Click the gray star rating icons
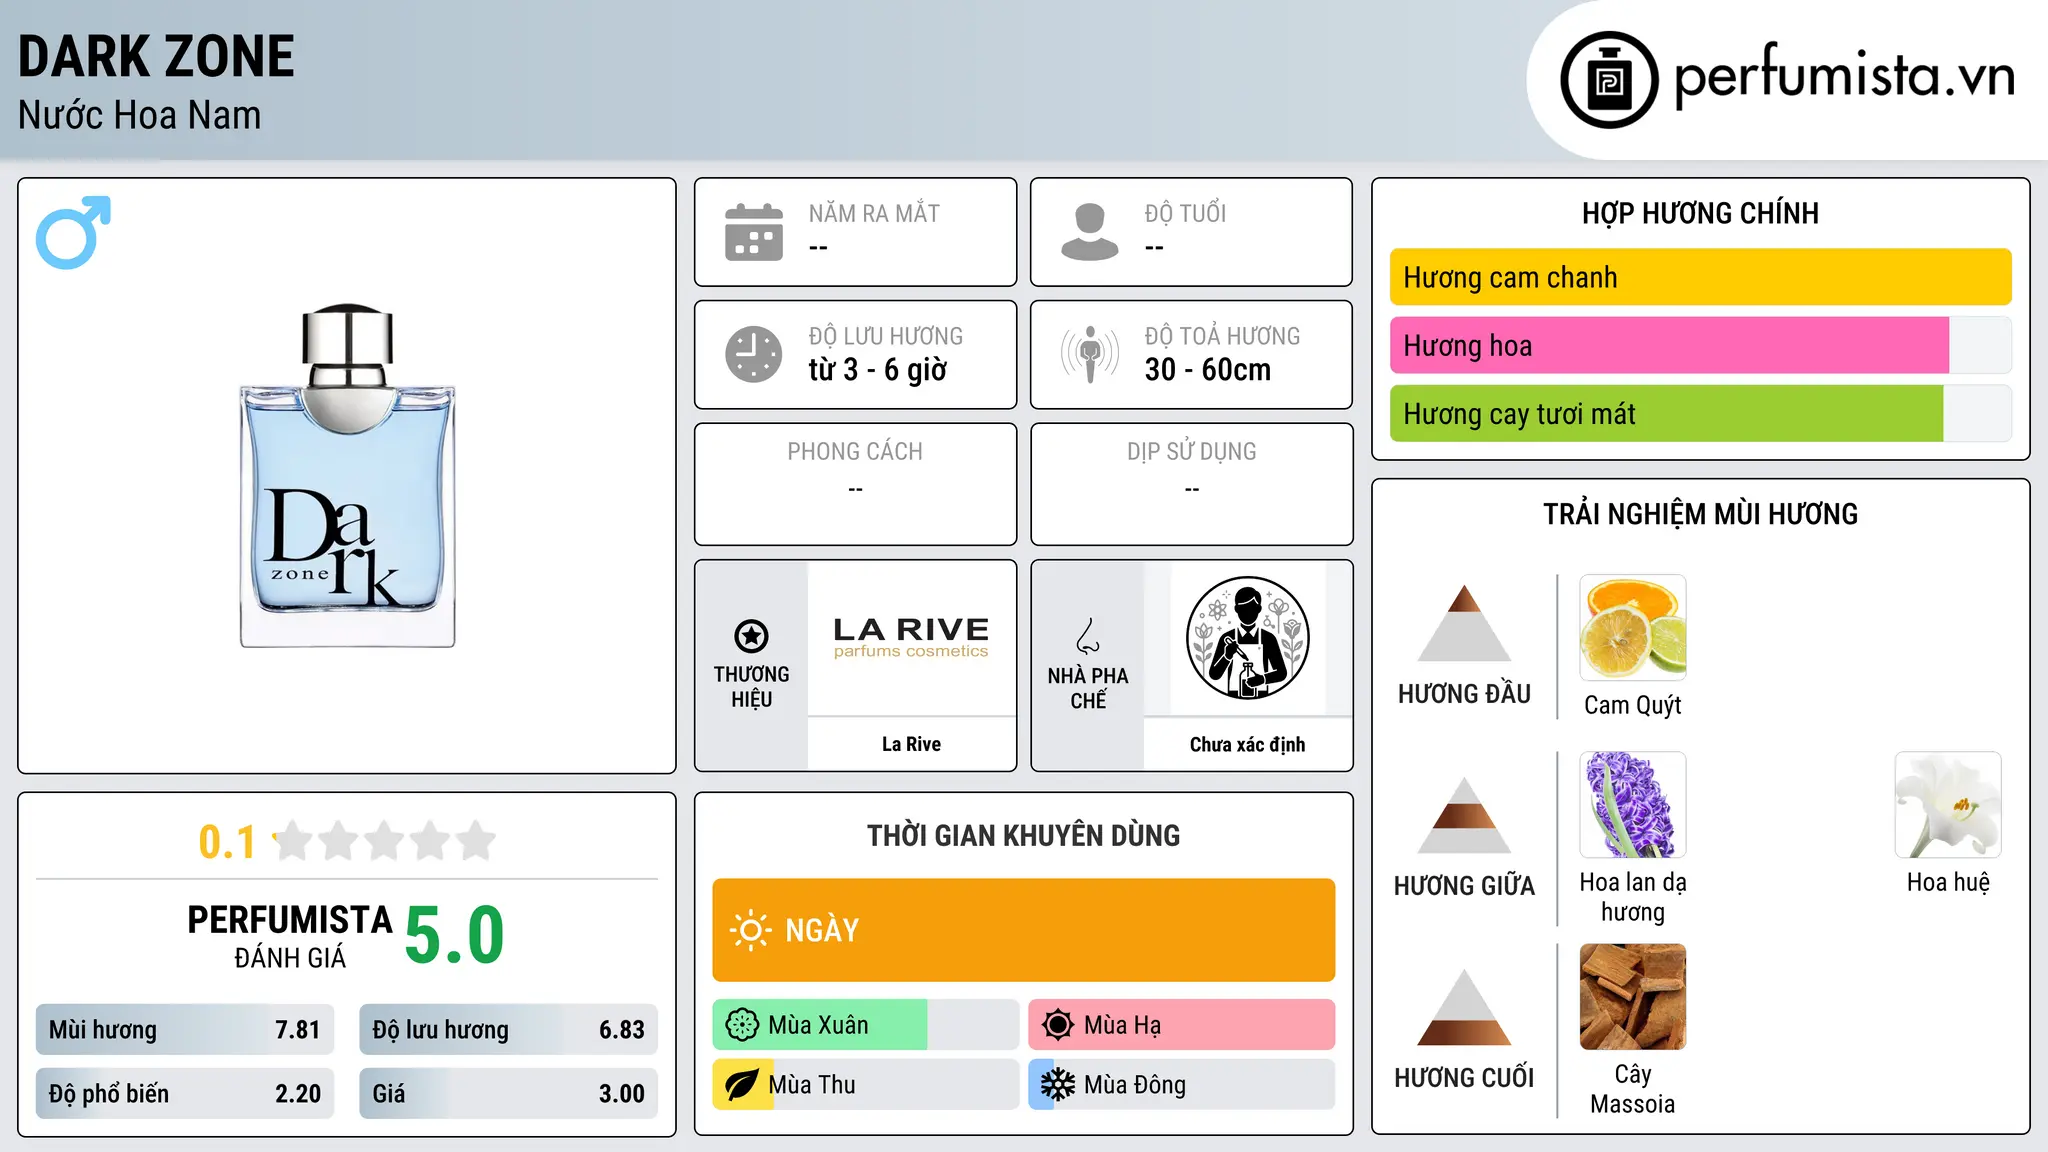This screenshot has width=2048, height=1152. (384, 841)
